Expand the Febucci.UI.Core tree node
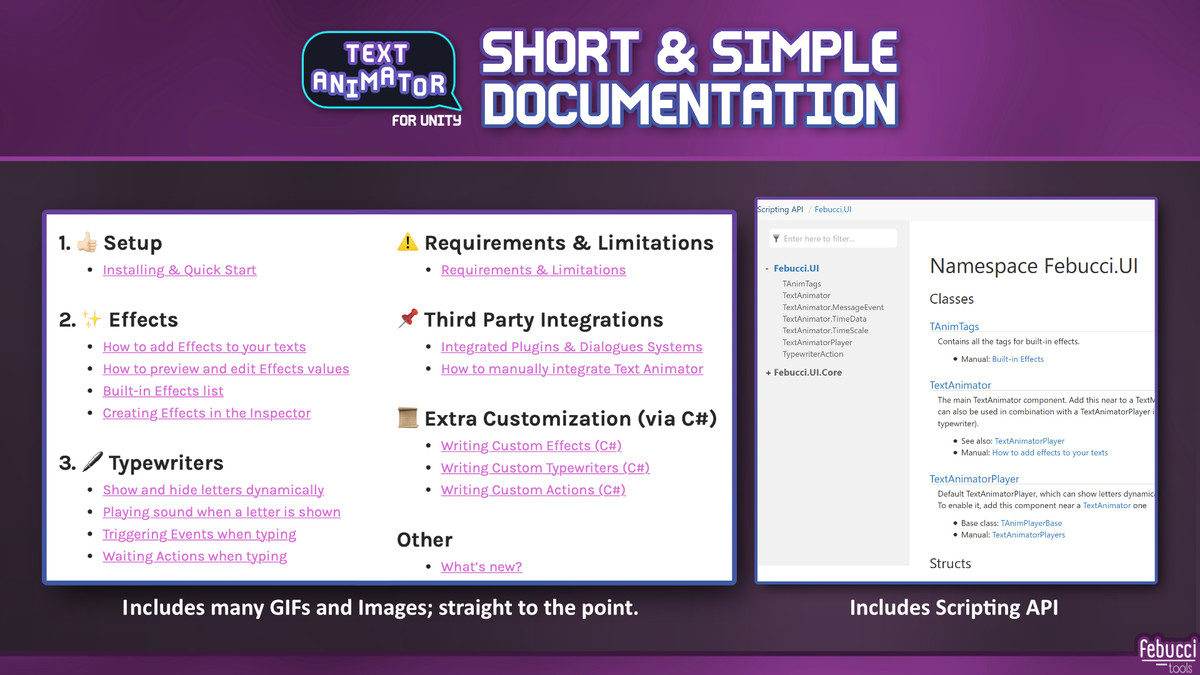Viewport: 1200px width, 675px height. pyautogui.click(x=768, y=372)
